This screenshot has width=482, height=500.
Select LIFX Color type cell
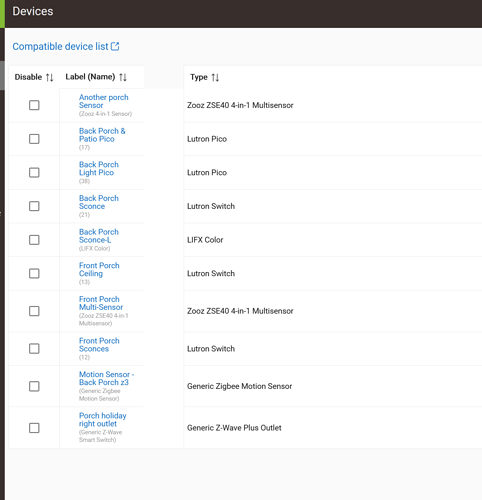pyautogui.click(x=205, y=240)
